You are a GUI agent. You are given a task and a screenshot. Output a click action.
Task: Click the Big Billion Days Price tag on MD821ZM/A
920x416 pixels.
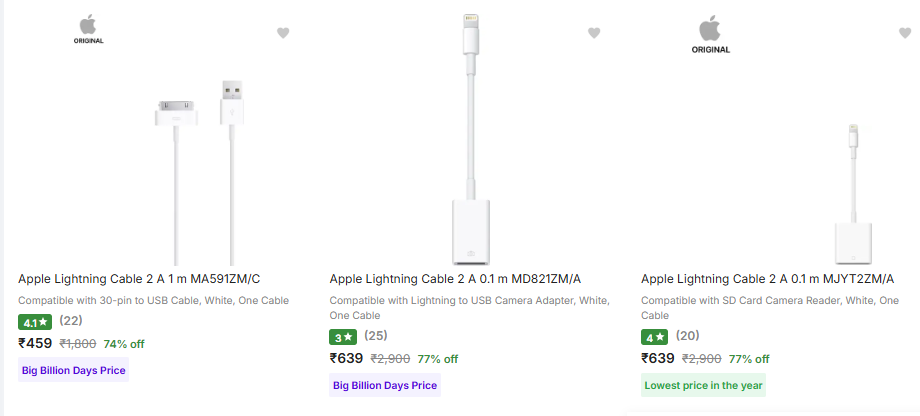click(385, 385)
